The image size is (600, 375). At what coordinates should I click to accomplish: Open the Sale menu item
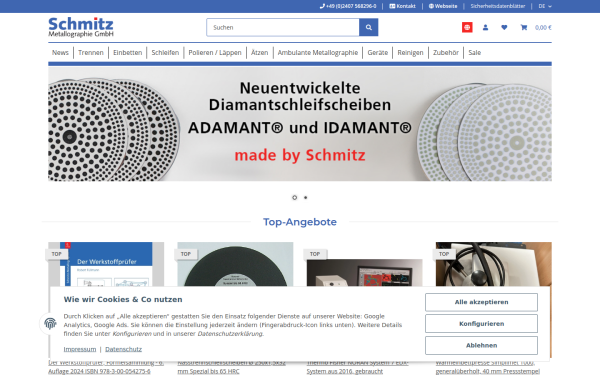[474, 52]
